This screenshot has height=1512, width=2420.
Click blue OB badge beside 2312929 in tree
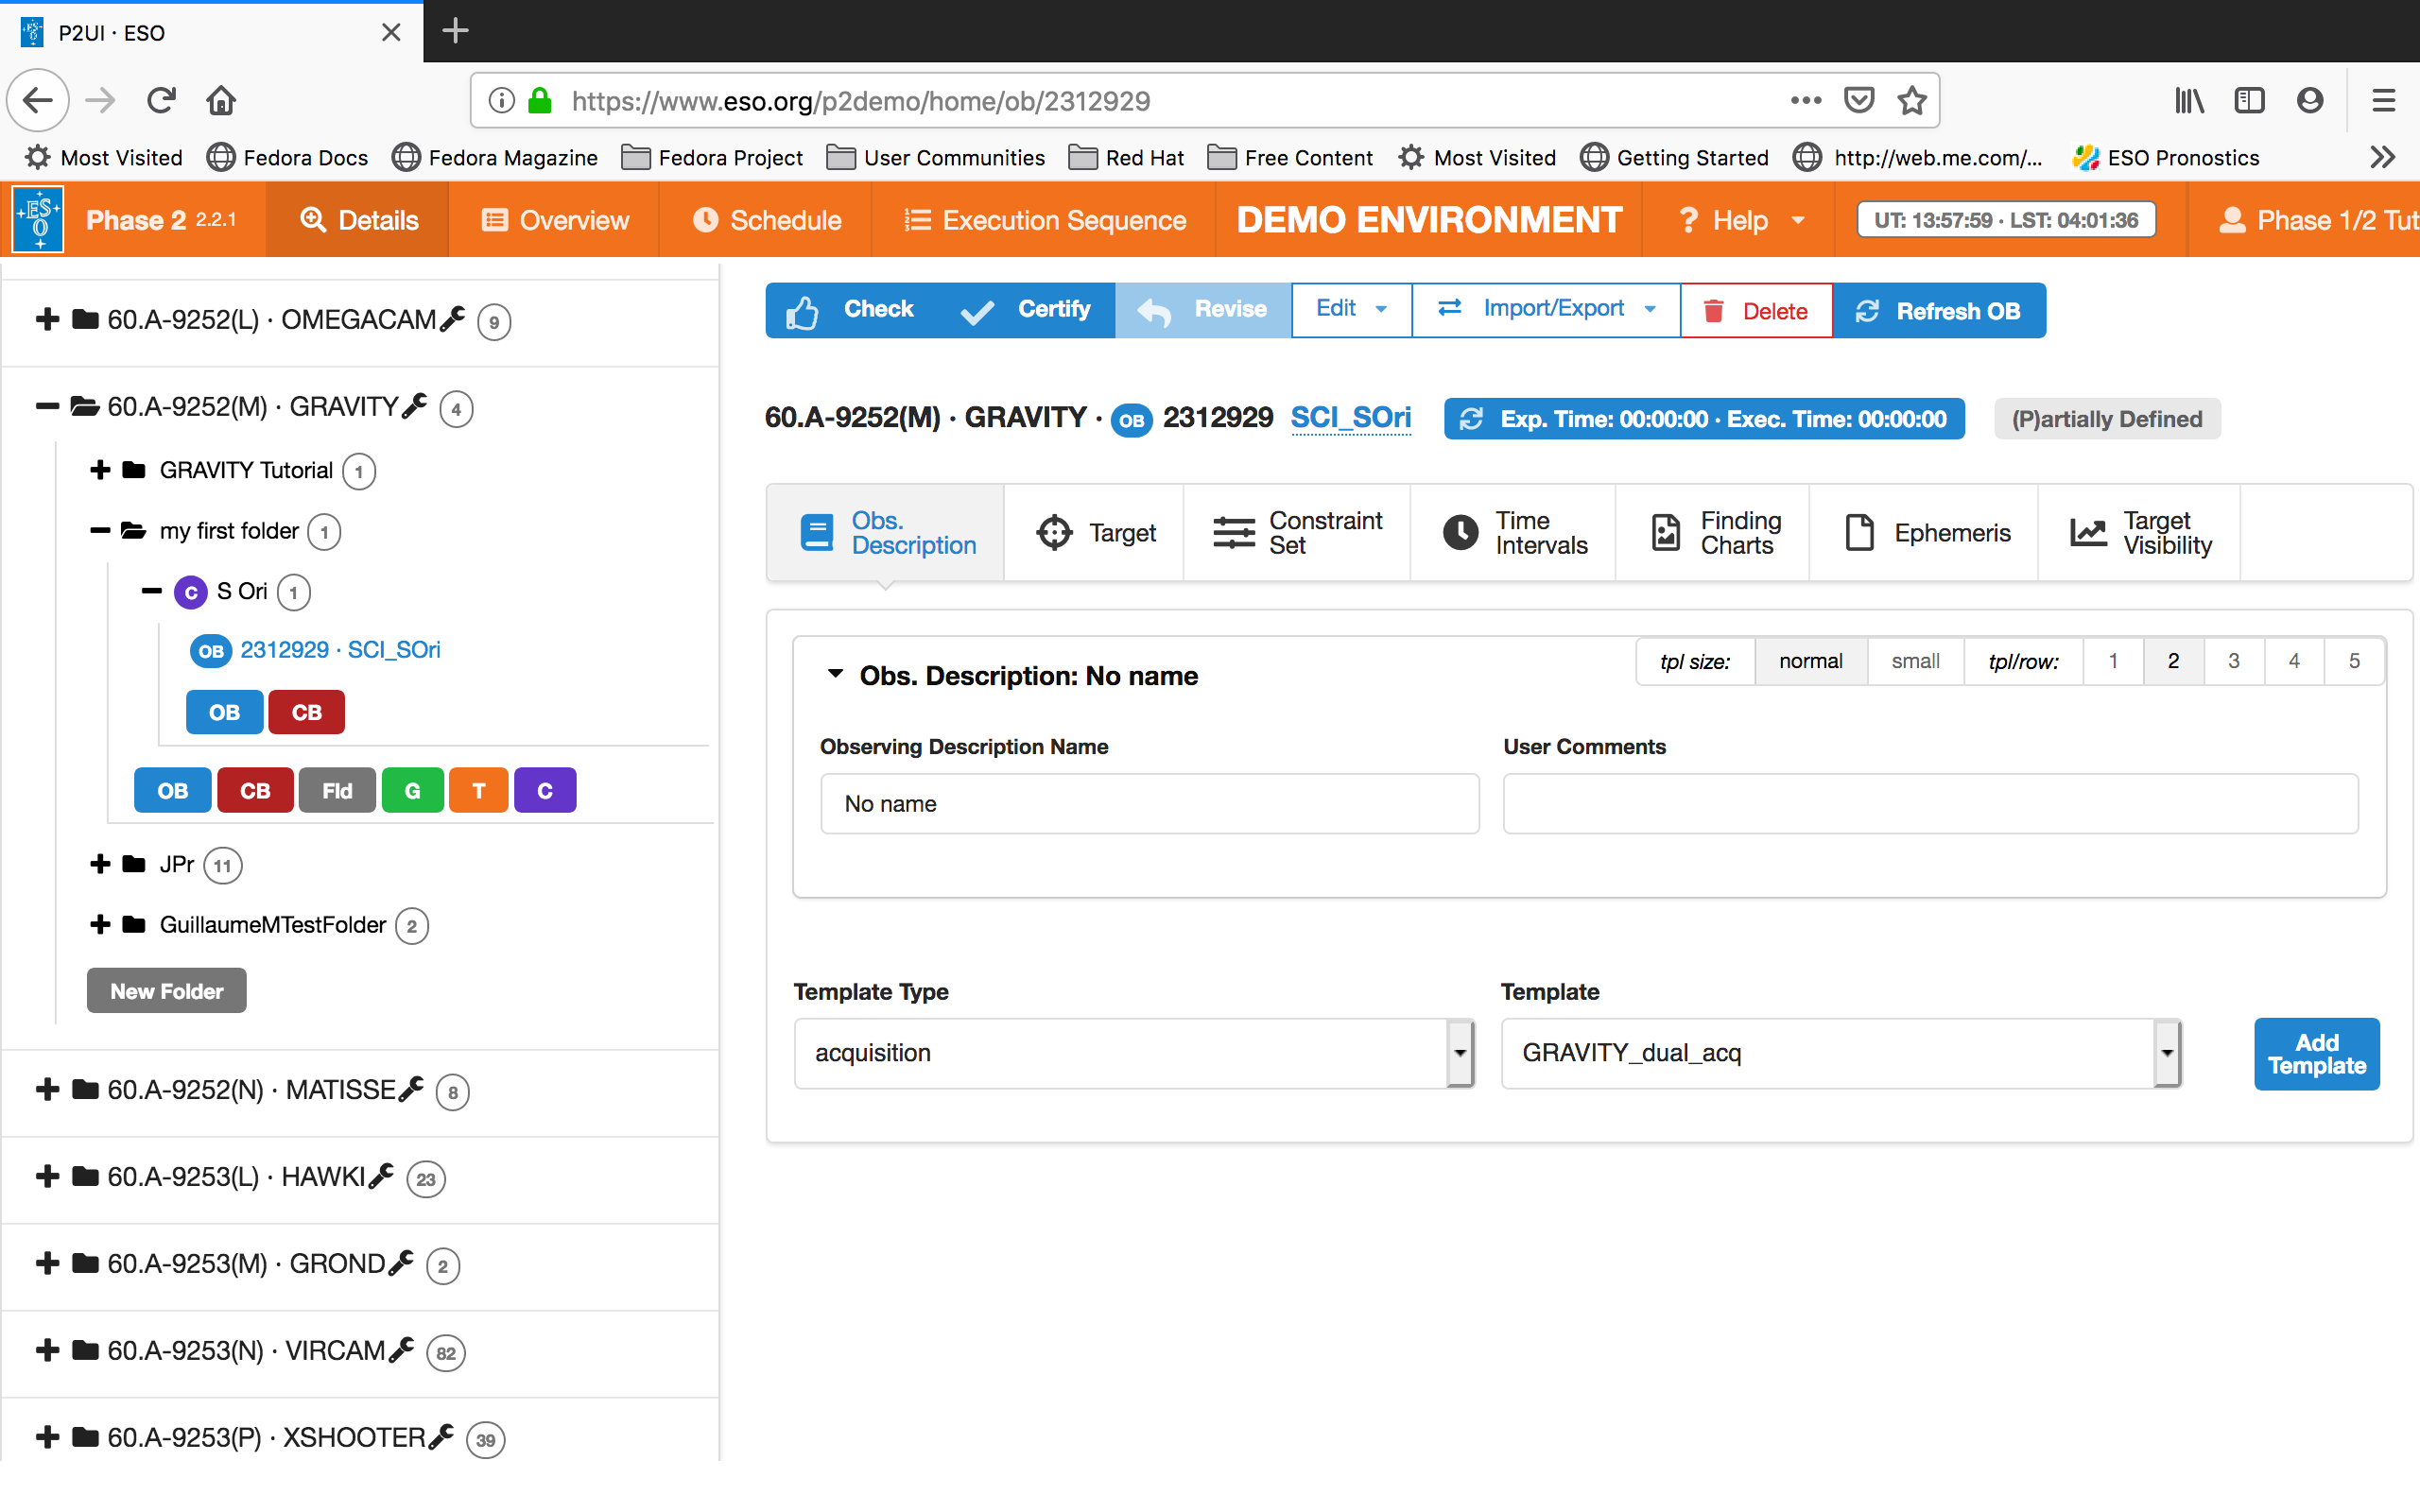pos(210,651)
